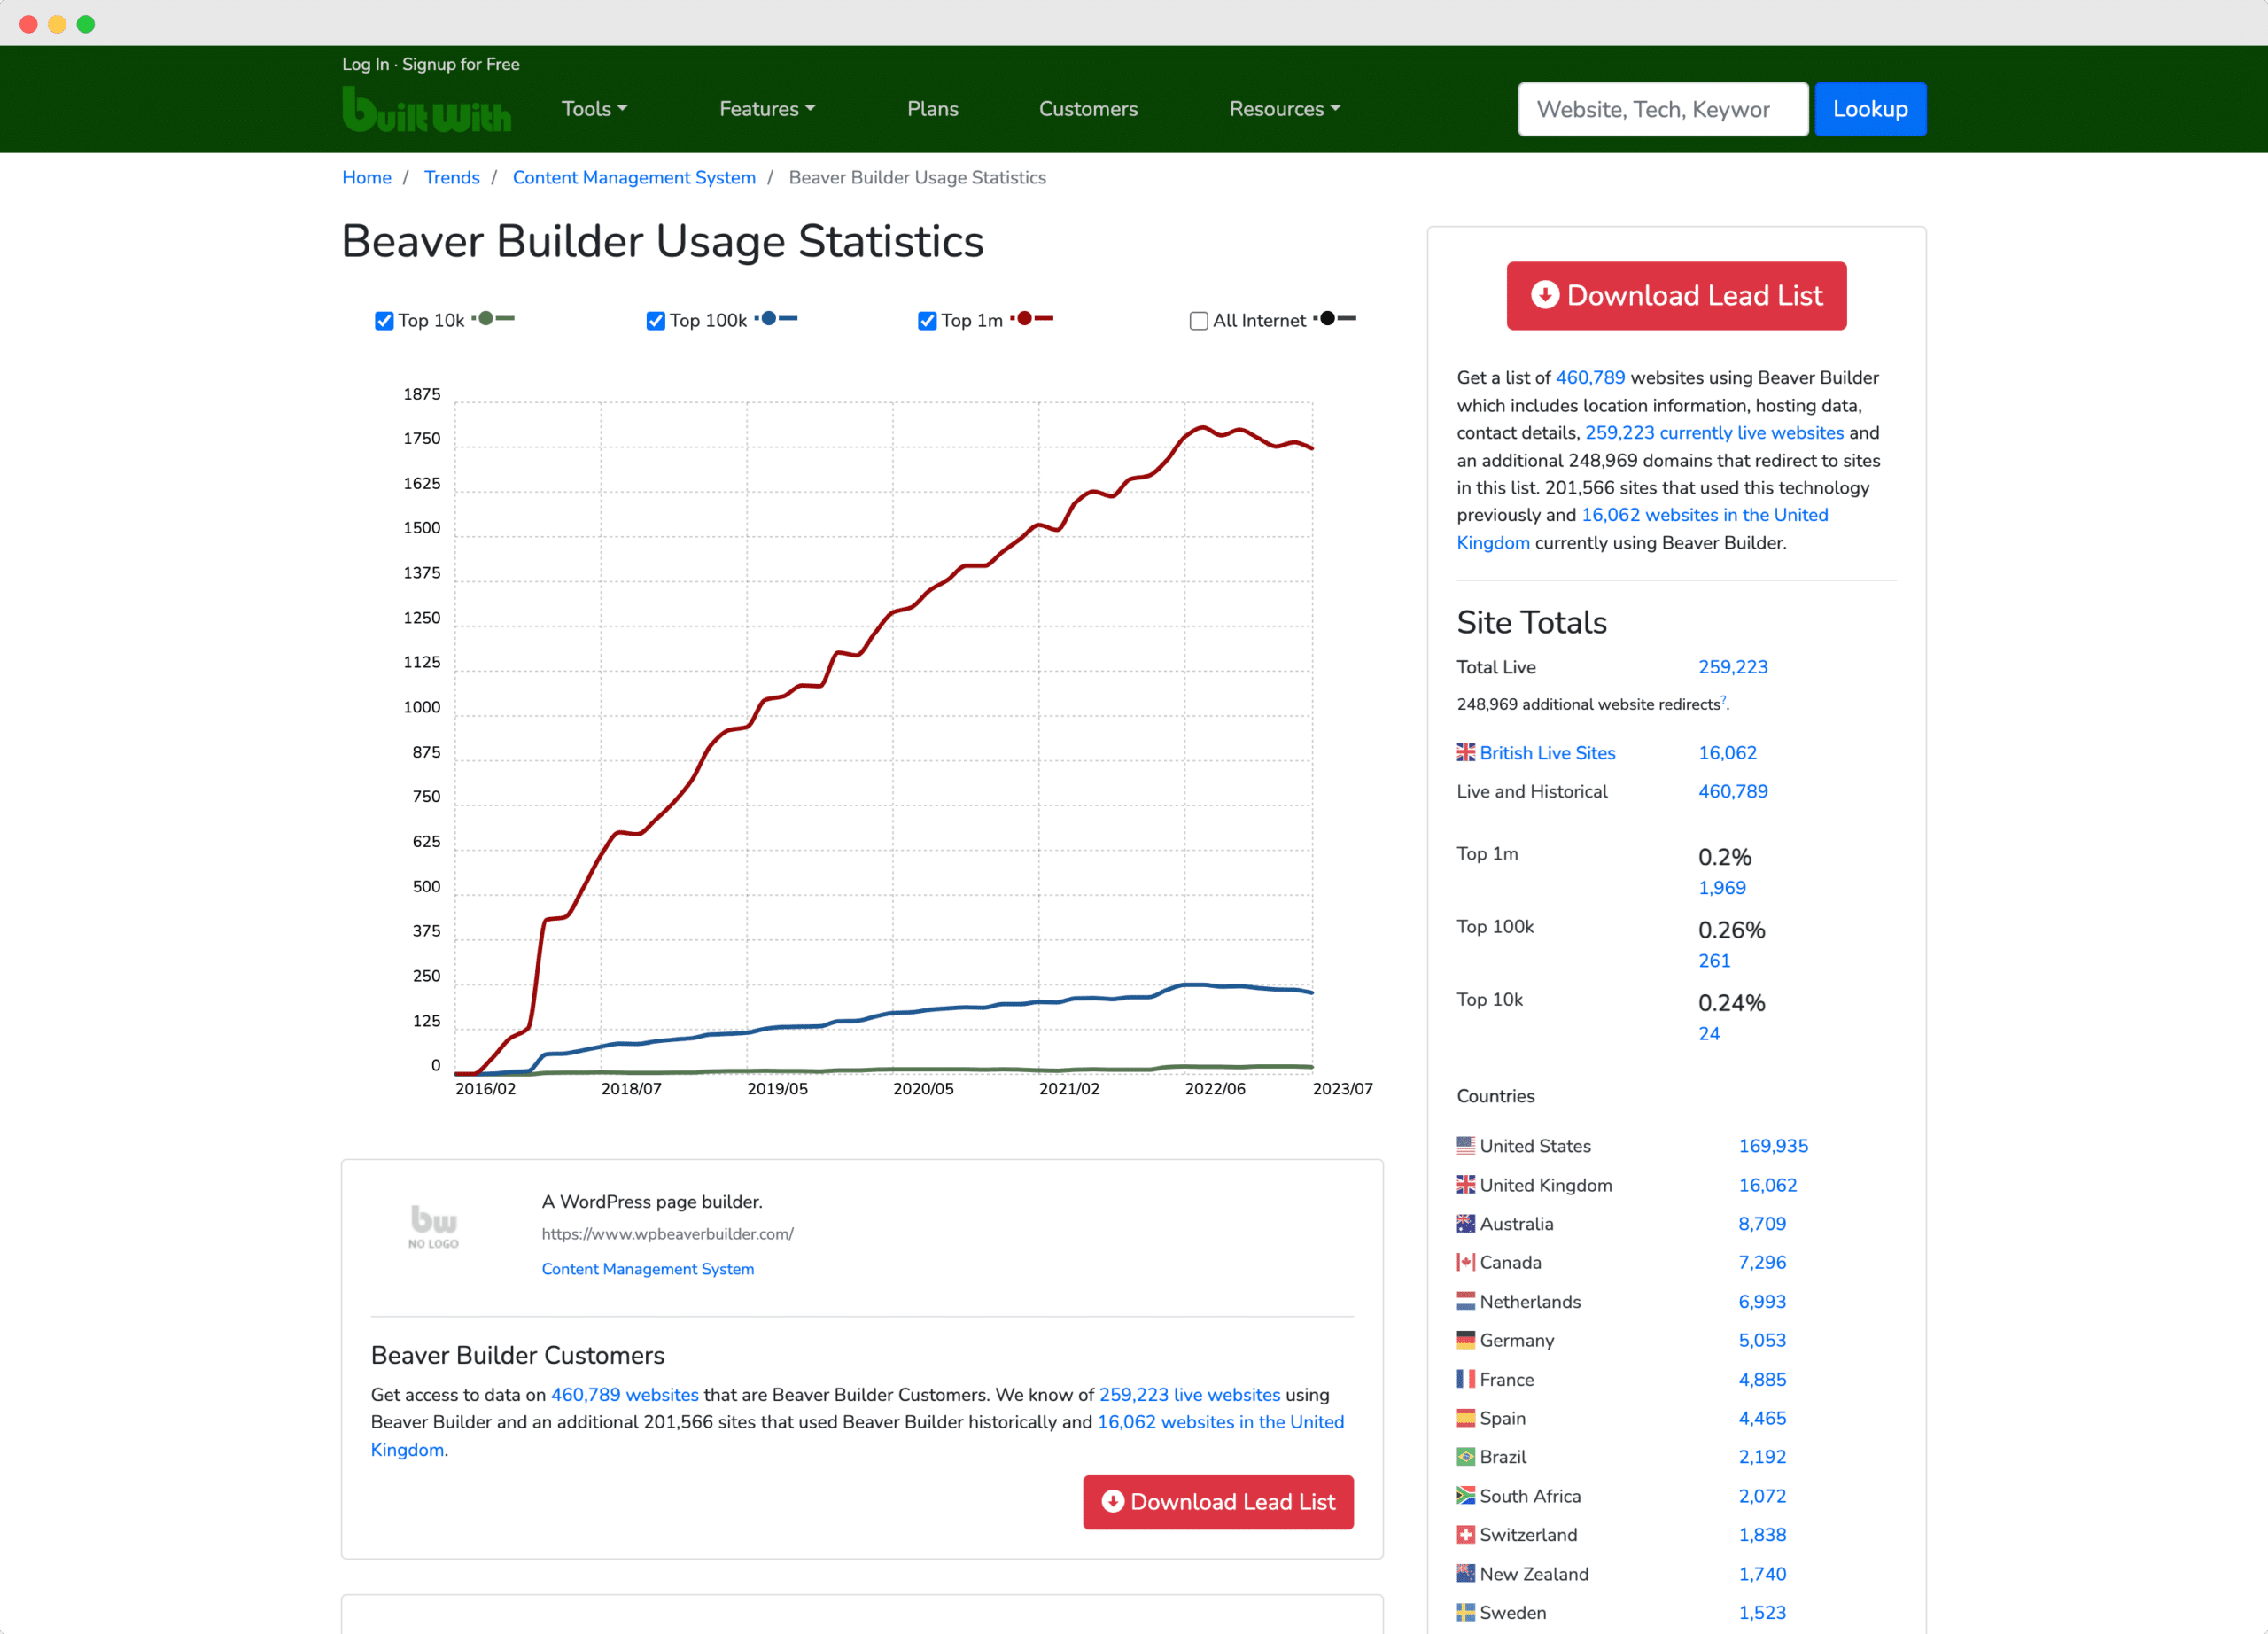Click the British Live Sites count 16,062

click(1727, 753)
